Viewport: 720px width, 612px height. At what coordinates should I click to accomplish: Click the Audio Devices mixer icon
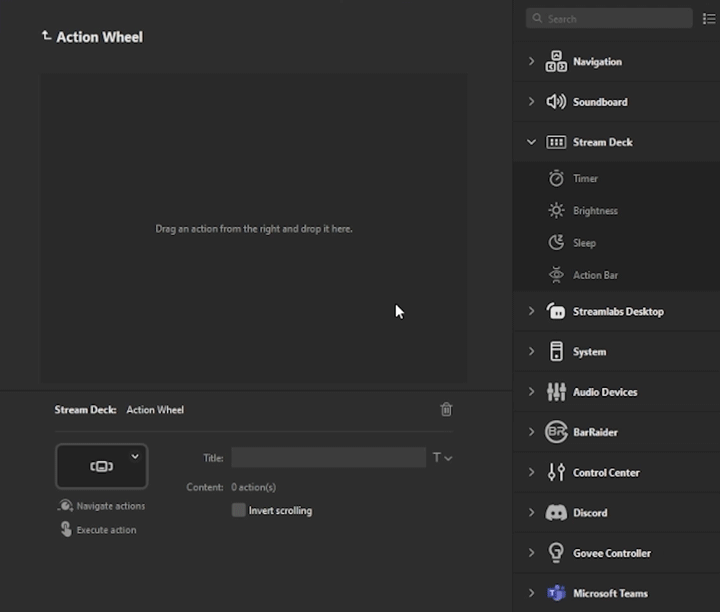click(556, 392)
